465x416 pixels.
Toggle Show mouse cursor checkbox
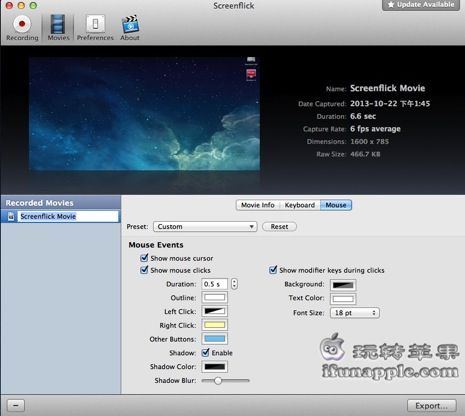pos(144,258)
